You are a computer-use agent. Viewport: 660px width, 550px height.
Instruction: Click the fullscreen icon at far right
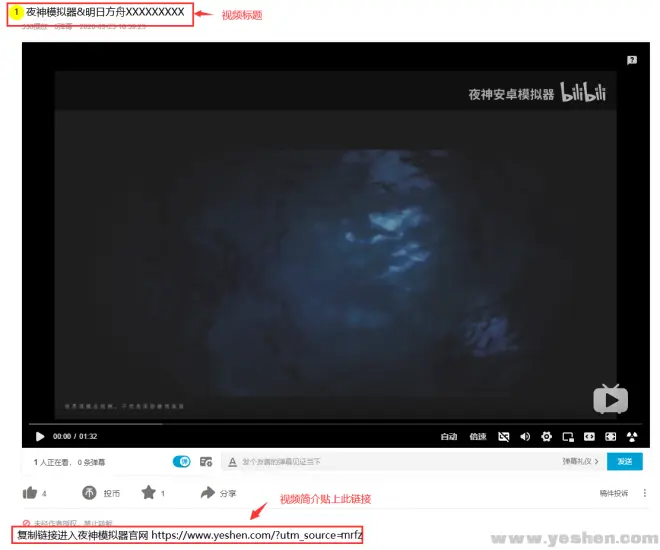click(x=632, y=437)
